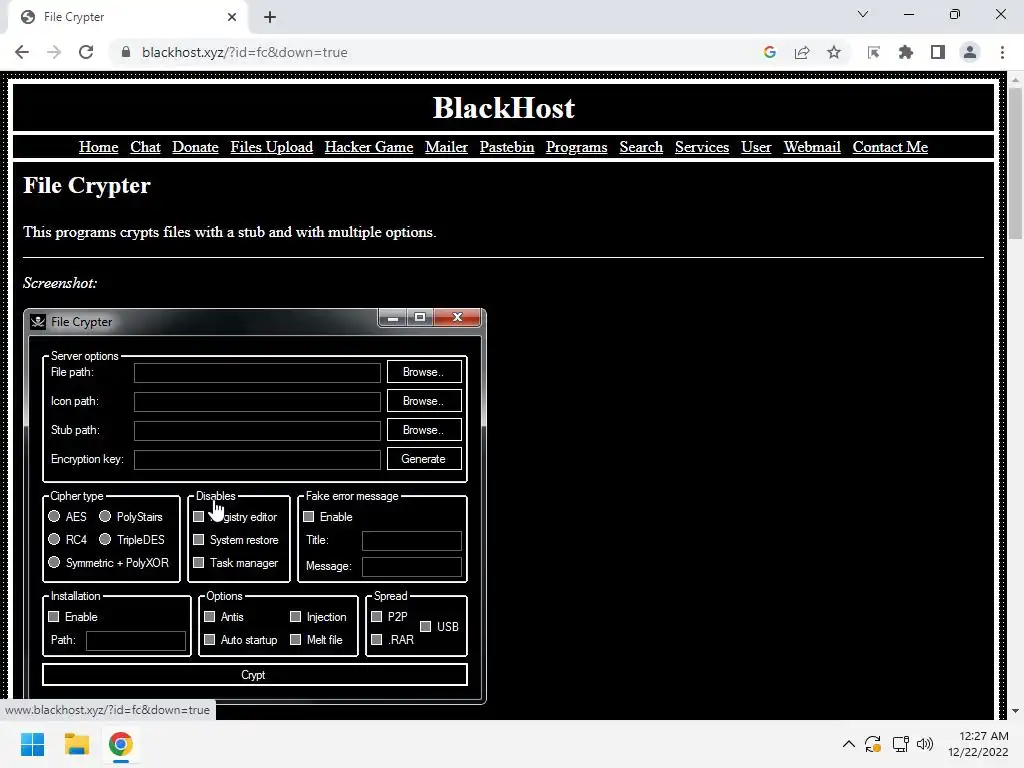Expand the tab search chevron
The image size is (1024, 768).
coord(863,14)
